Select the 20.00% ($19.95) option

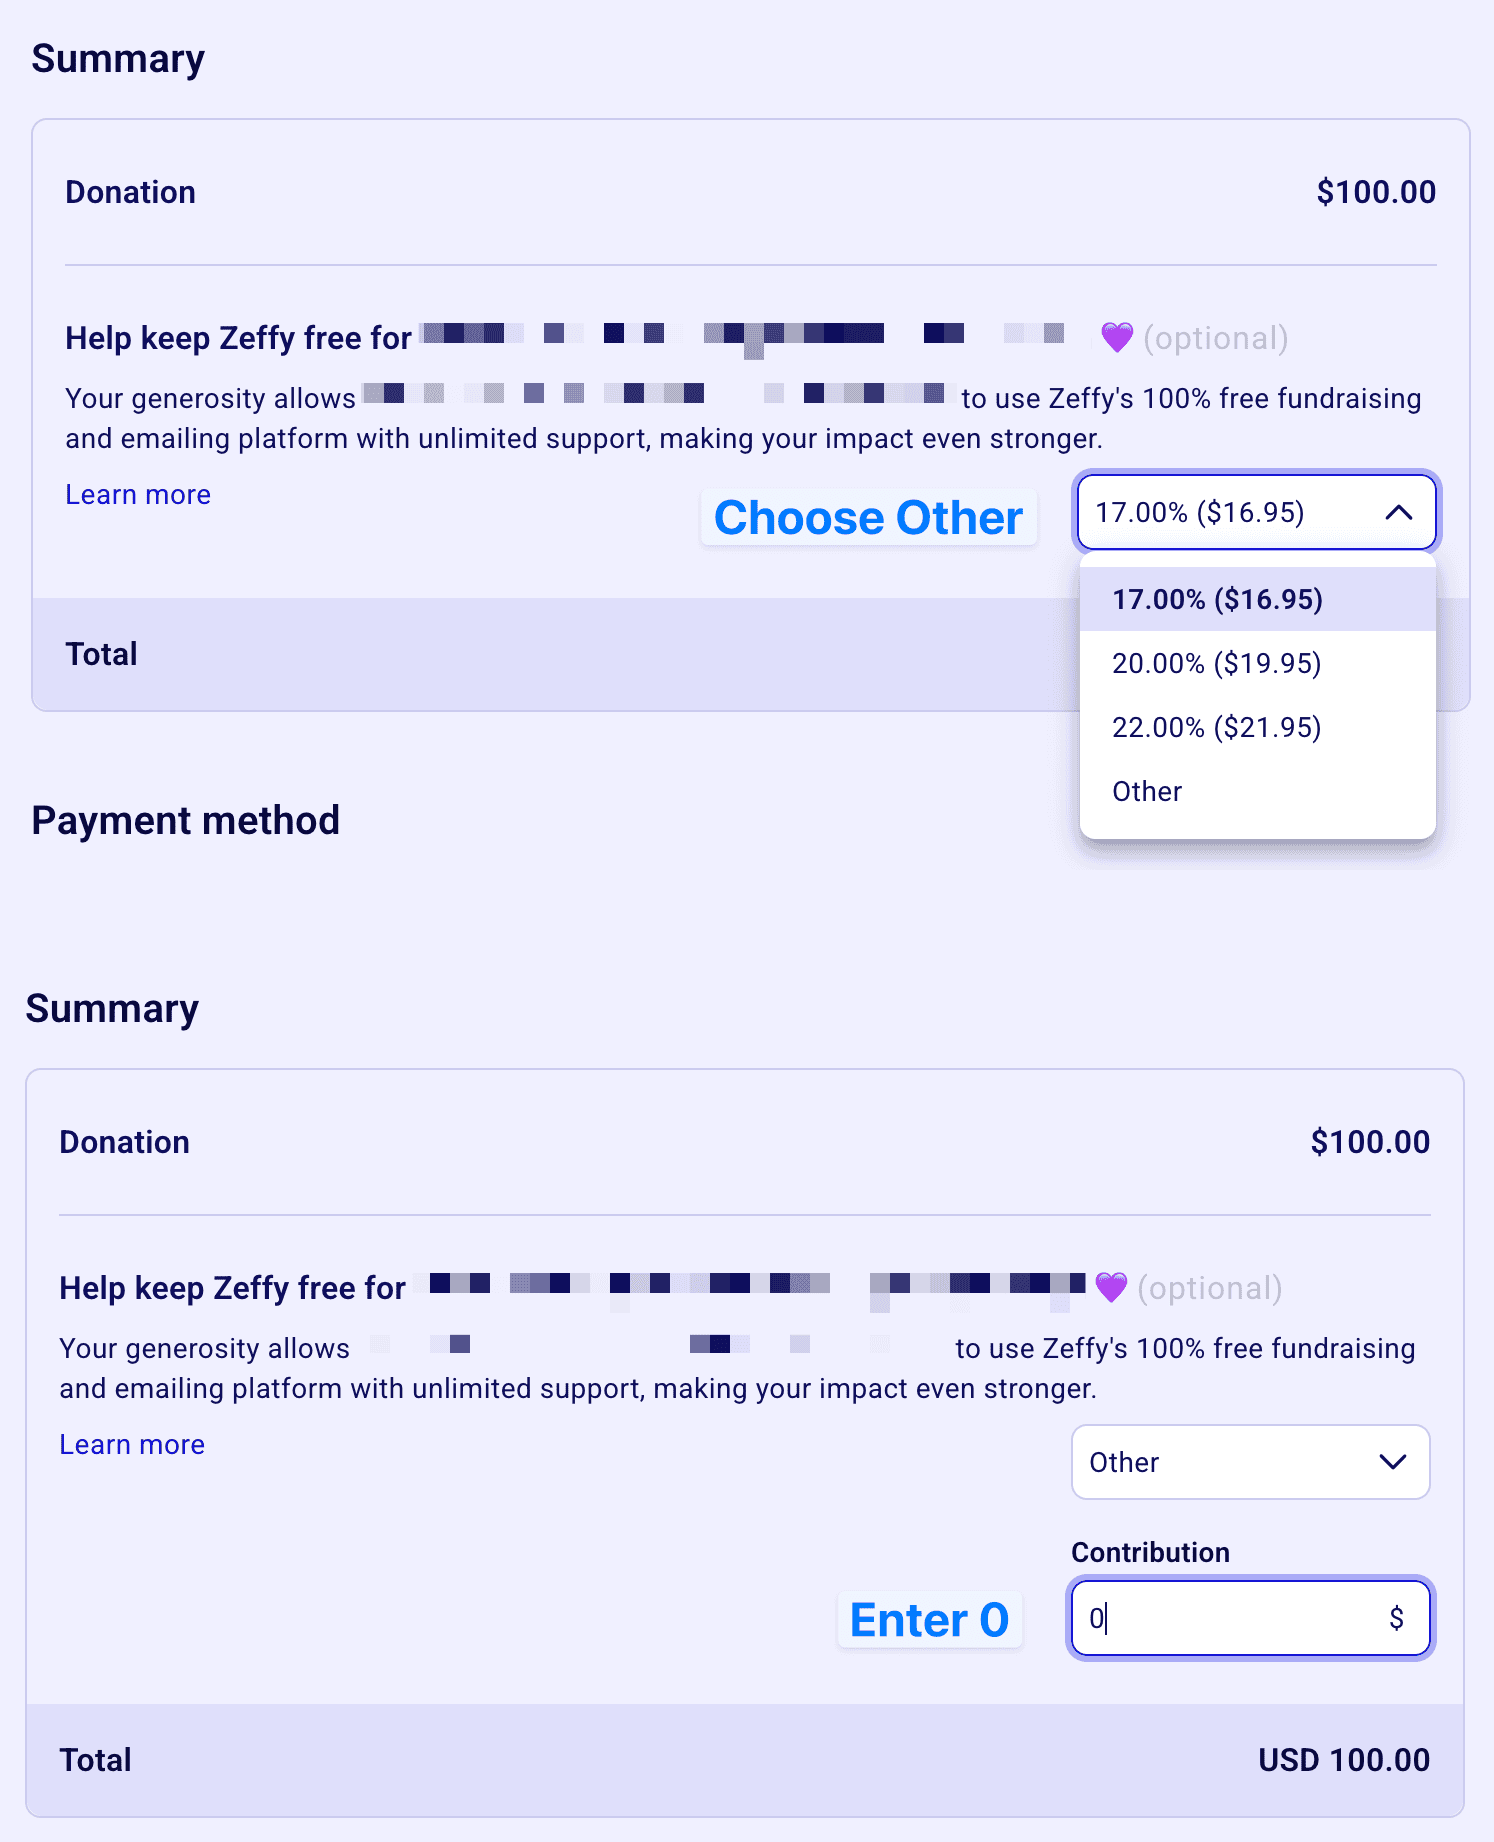(x=1216, y=664)
